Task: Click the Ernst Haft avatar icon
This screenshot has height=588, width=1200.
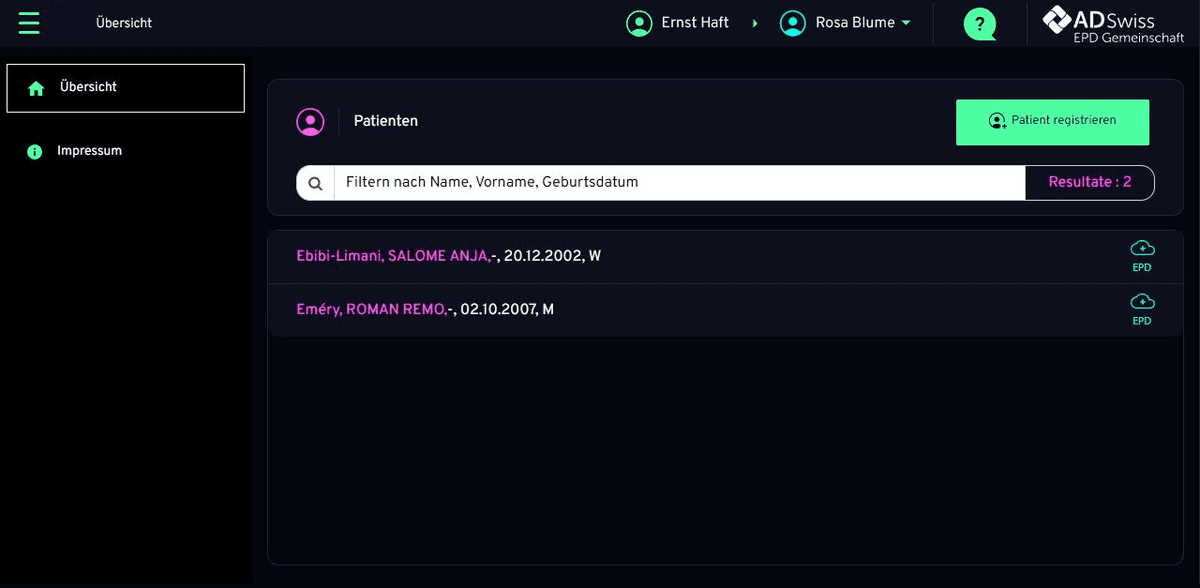Action: tap(639, 23)
